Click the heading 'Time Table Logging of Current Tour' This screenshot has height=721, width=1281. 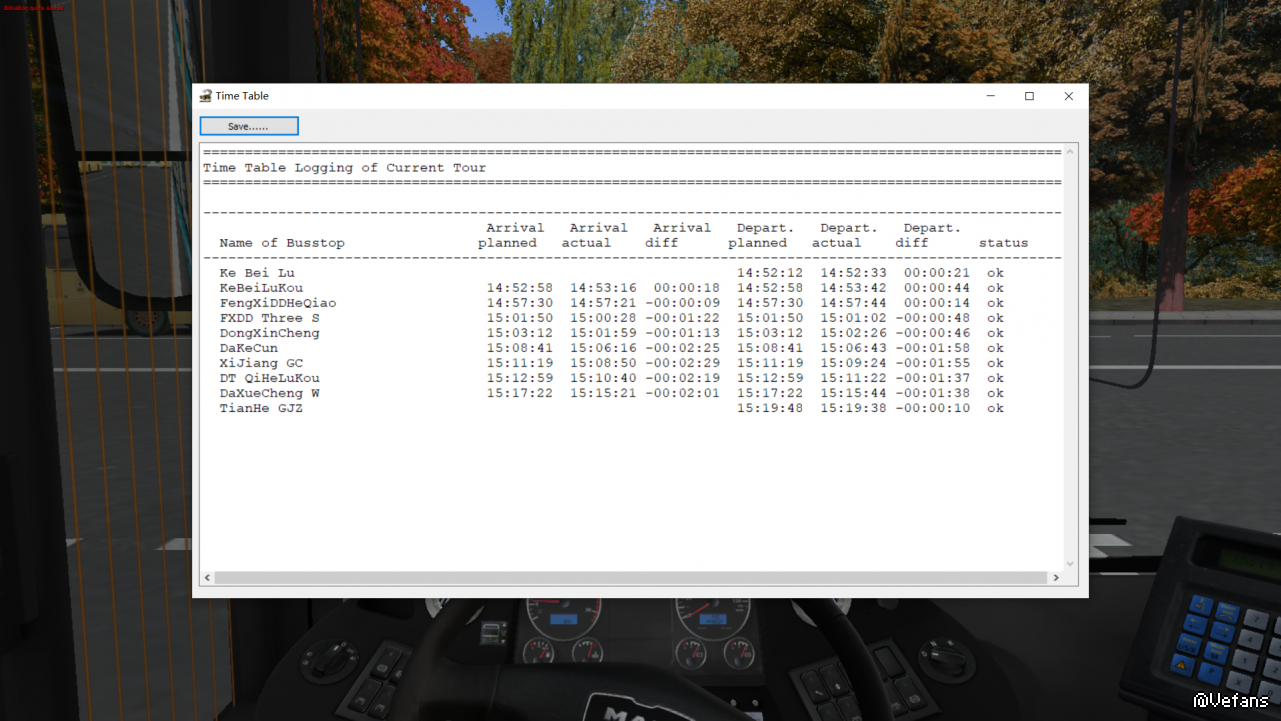point(345,168)
